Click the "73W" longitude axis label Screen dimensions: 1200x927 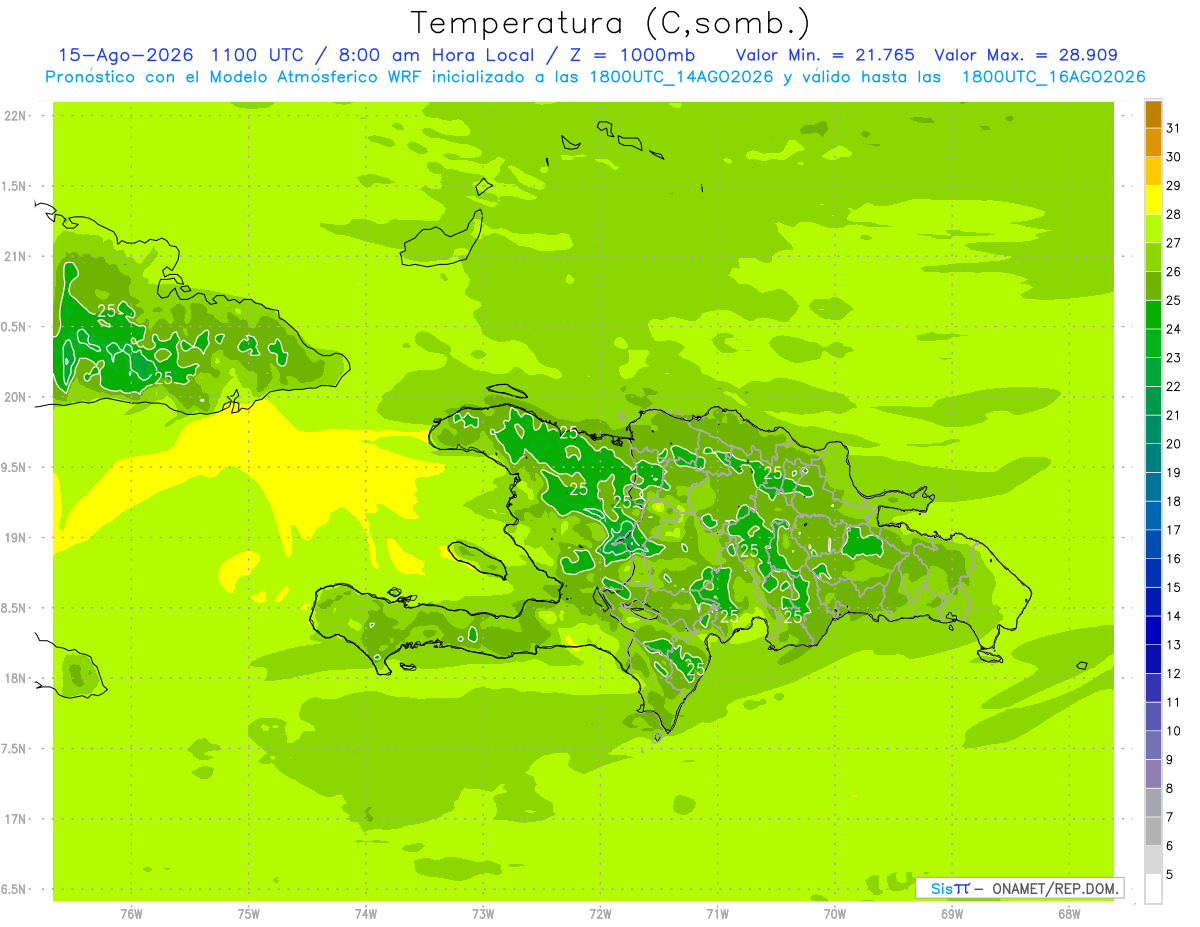coord(483,913)
